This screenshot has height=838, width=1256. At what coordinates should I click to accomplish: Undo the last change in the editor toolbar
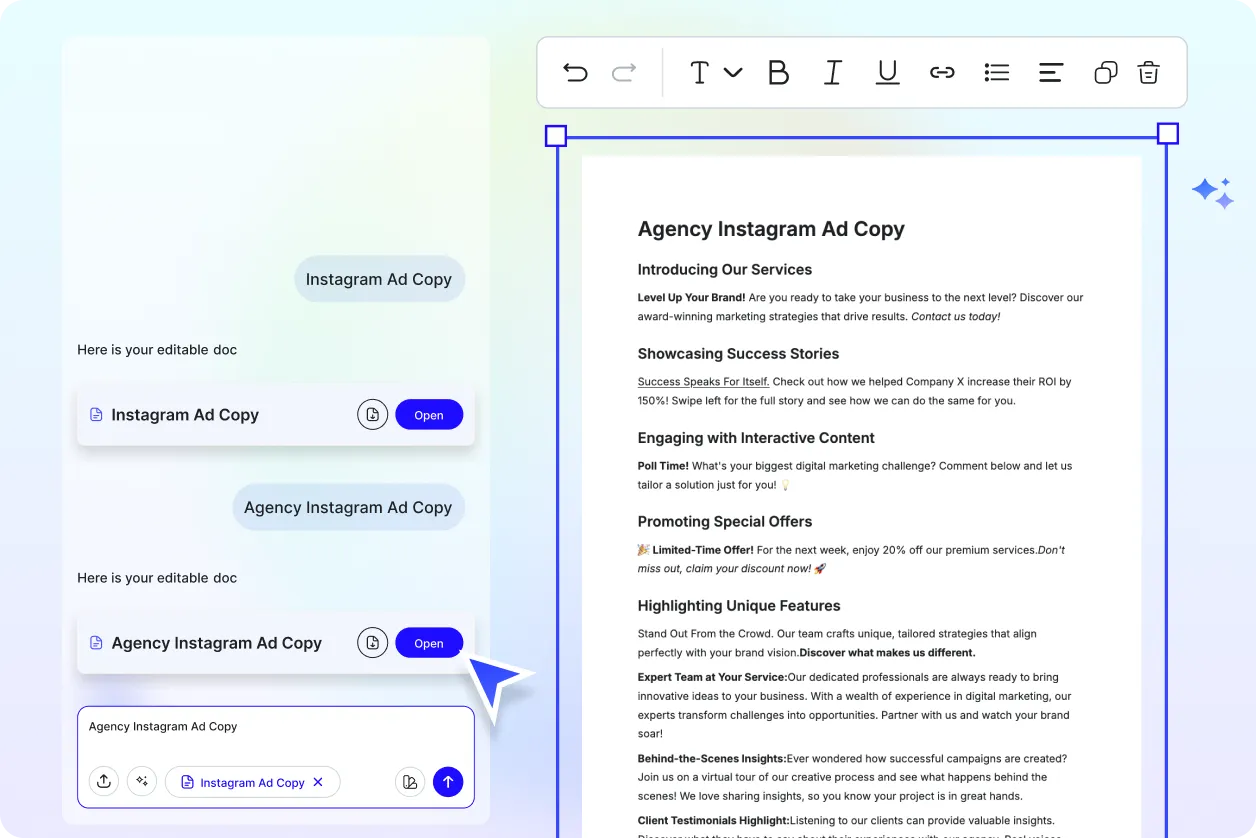(x=575, y=72)
